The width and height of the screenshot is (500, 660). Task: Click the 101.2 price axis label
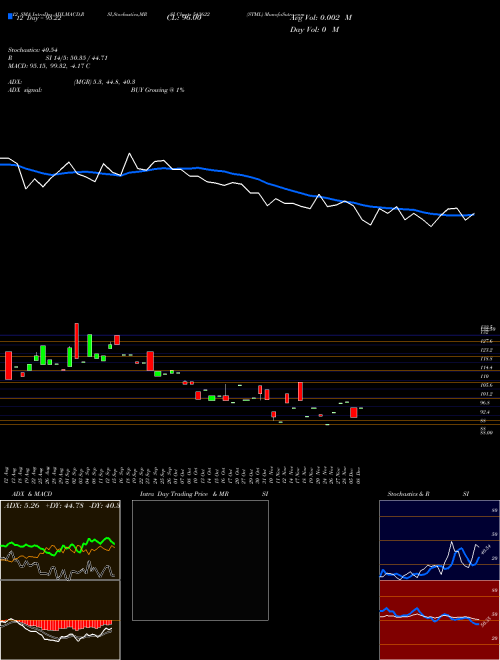487,394
